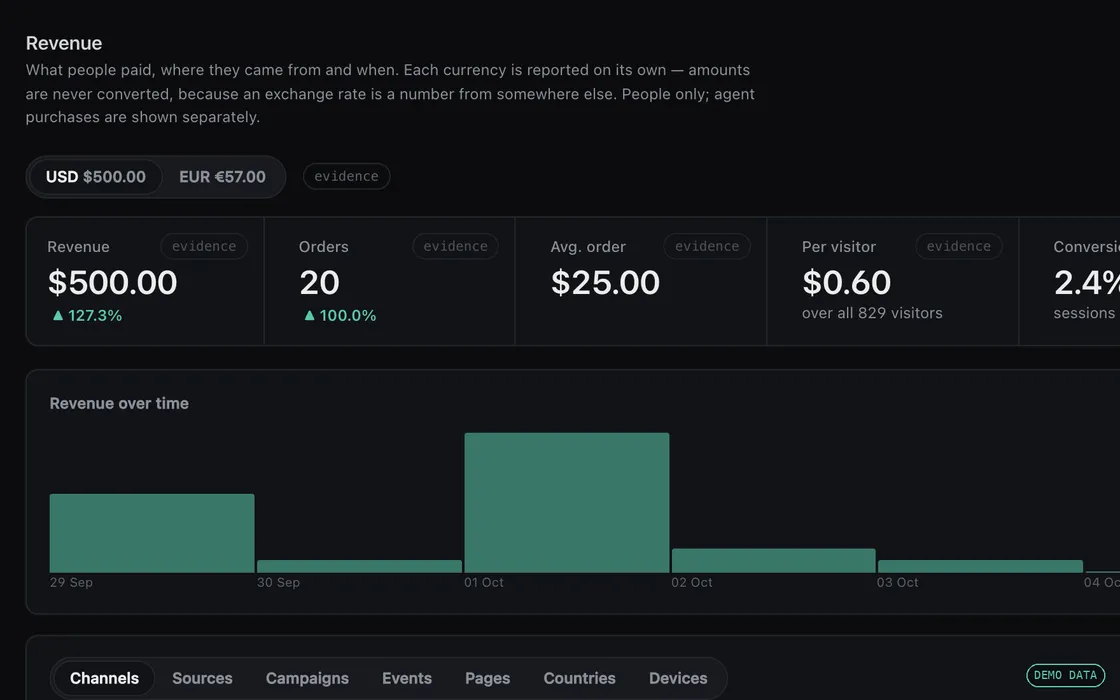Image resolution: width=1120 pixels, height=700 pixels.
Task: Select the 30 Sep revenue bar
Action: [359, 566]
